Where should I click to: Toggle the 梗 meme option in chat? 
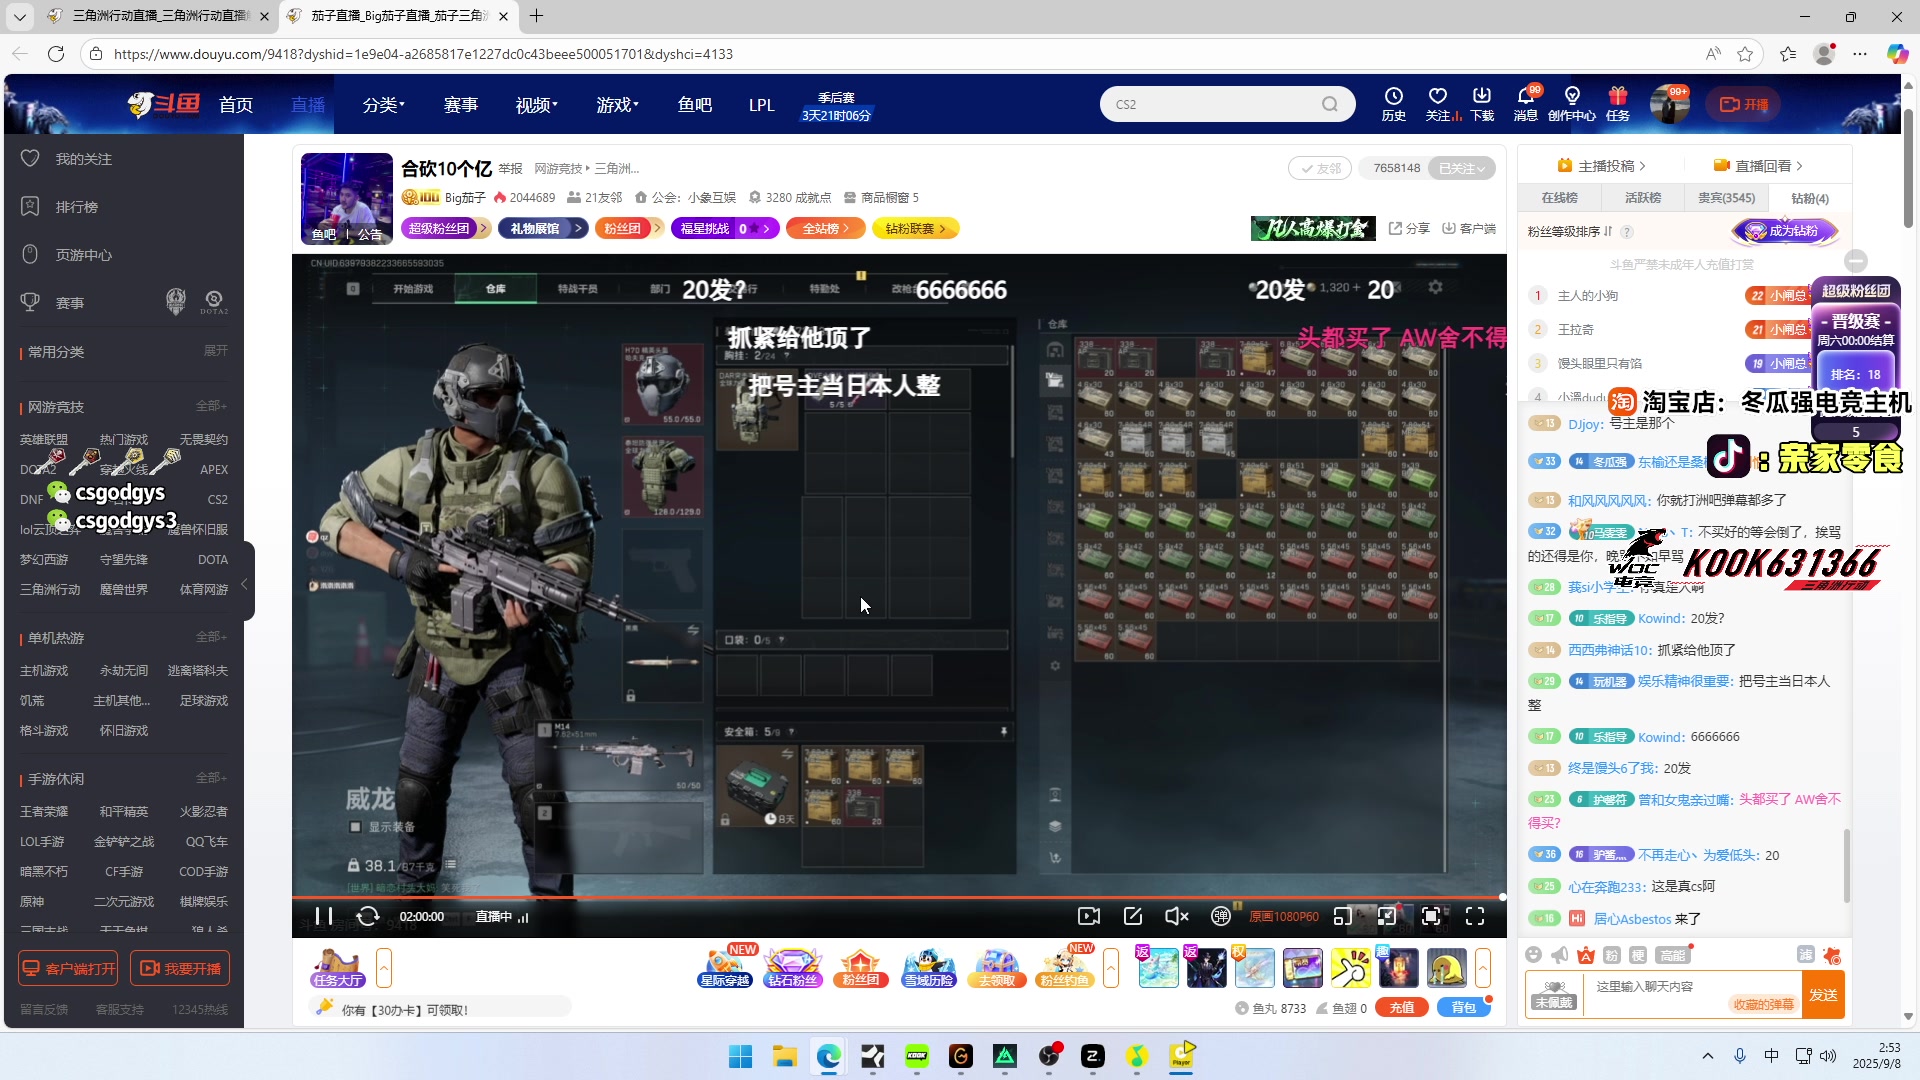click(x=1637, y=955)
